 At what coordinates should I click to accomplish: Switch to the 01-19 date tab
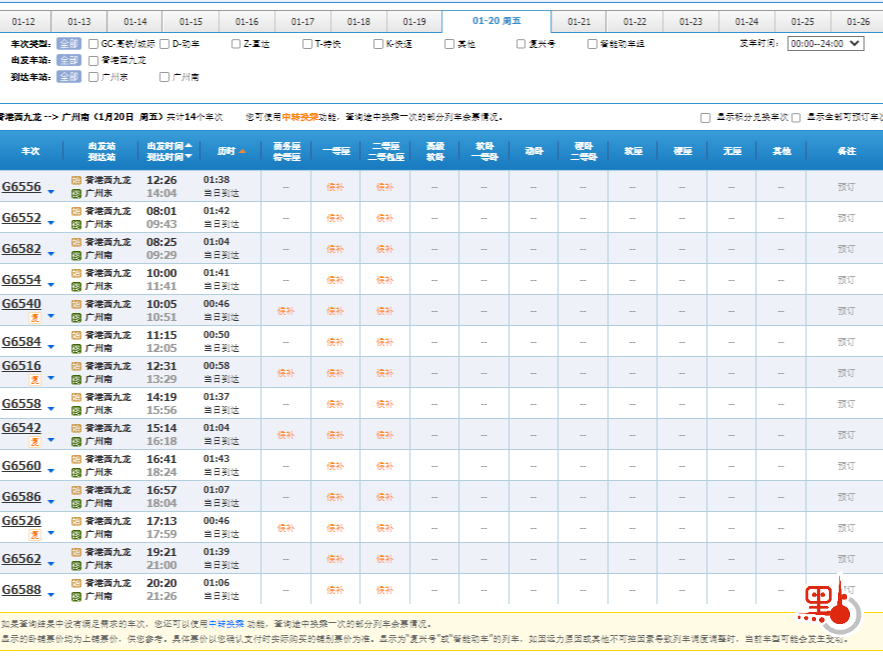(414, 22)
